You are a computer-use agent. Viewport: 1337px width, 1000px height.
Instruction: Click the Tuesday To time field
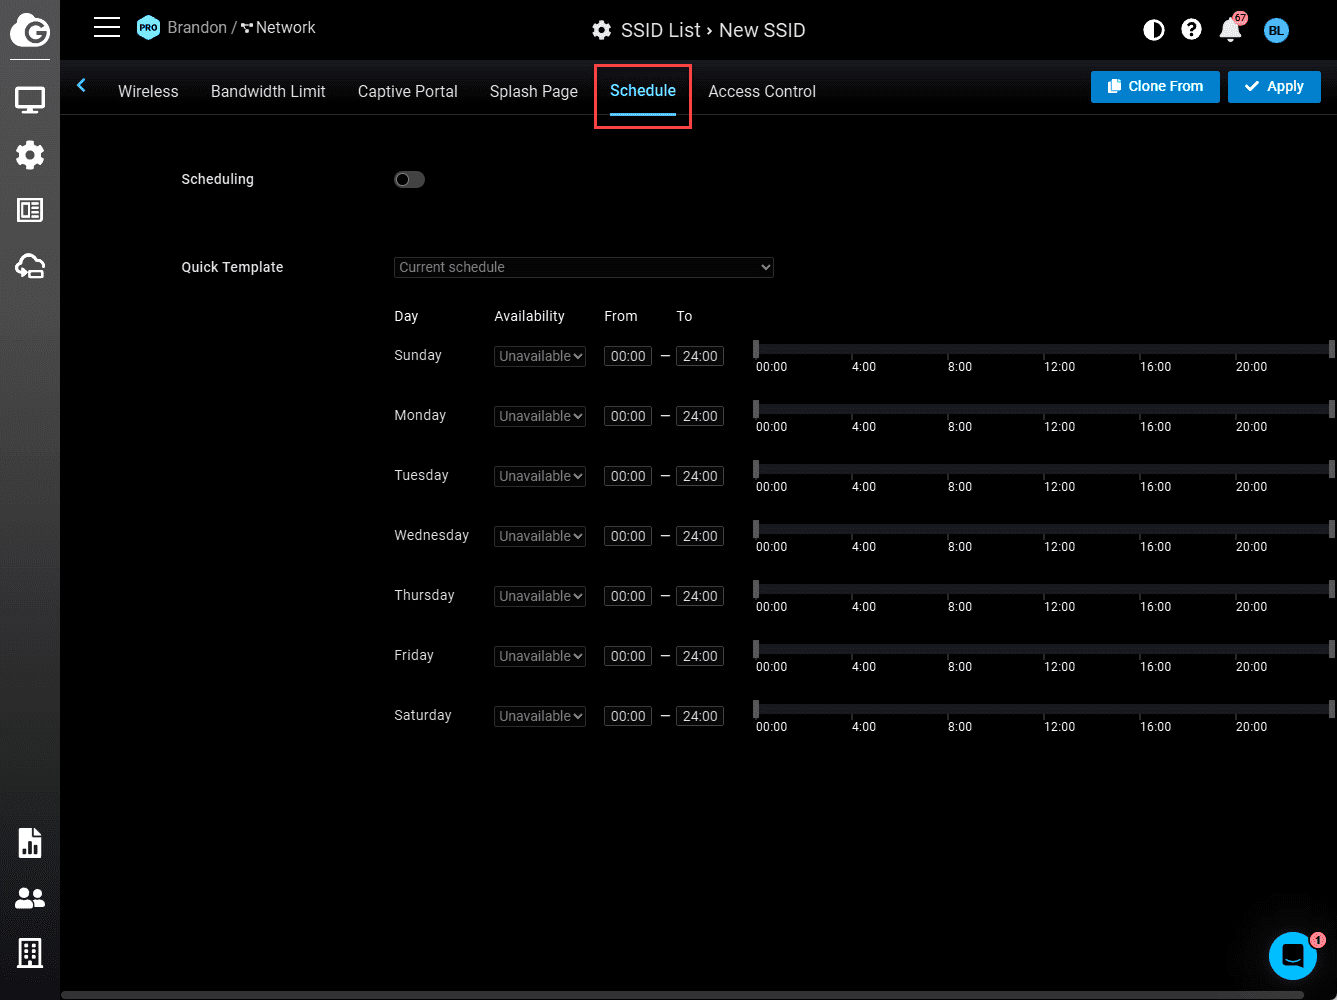coord(700,476)
